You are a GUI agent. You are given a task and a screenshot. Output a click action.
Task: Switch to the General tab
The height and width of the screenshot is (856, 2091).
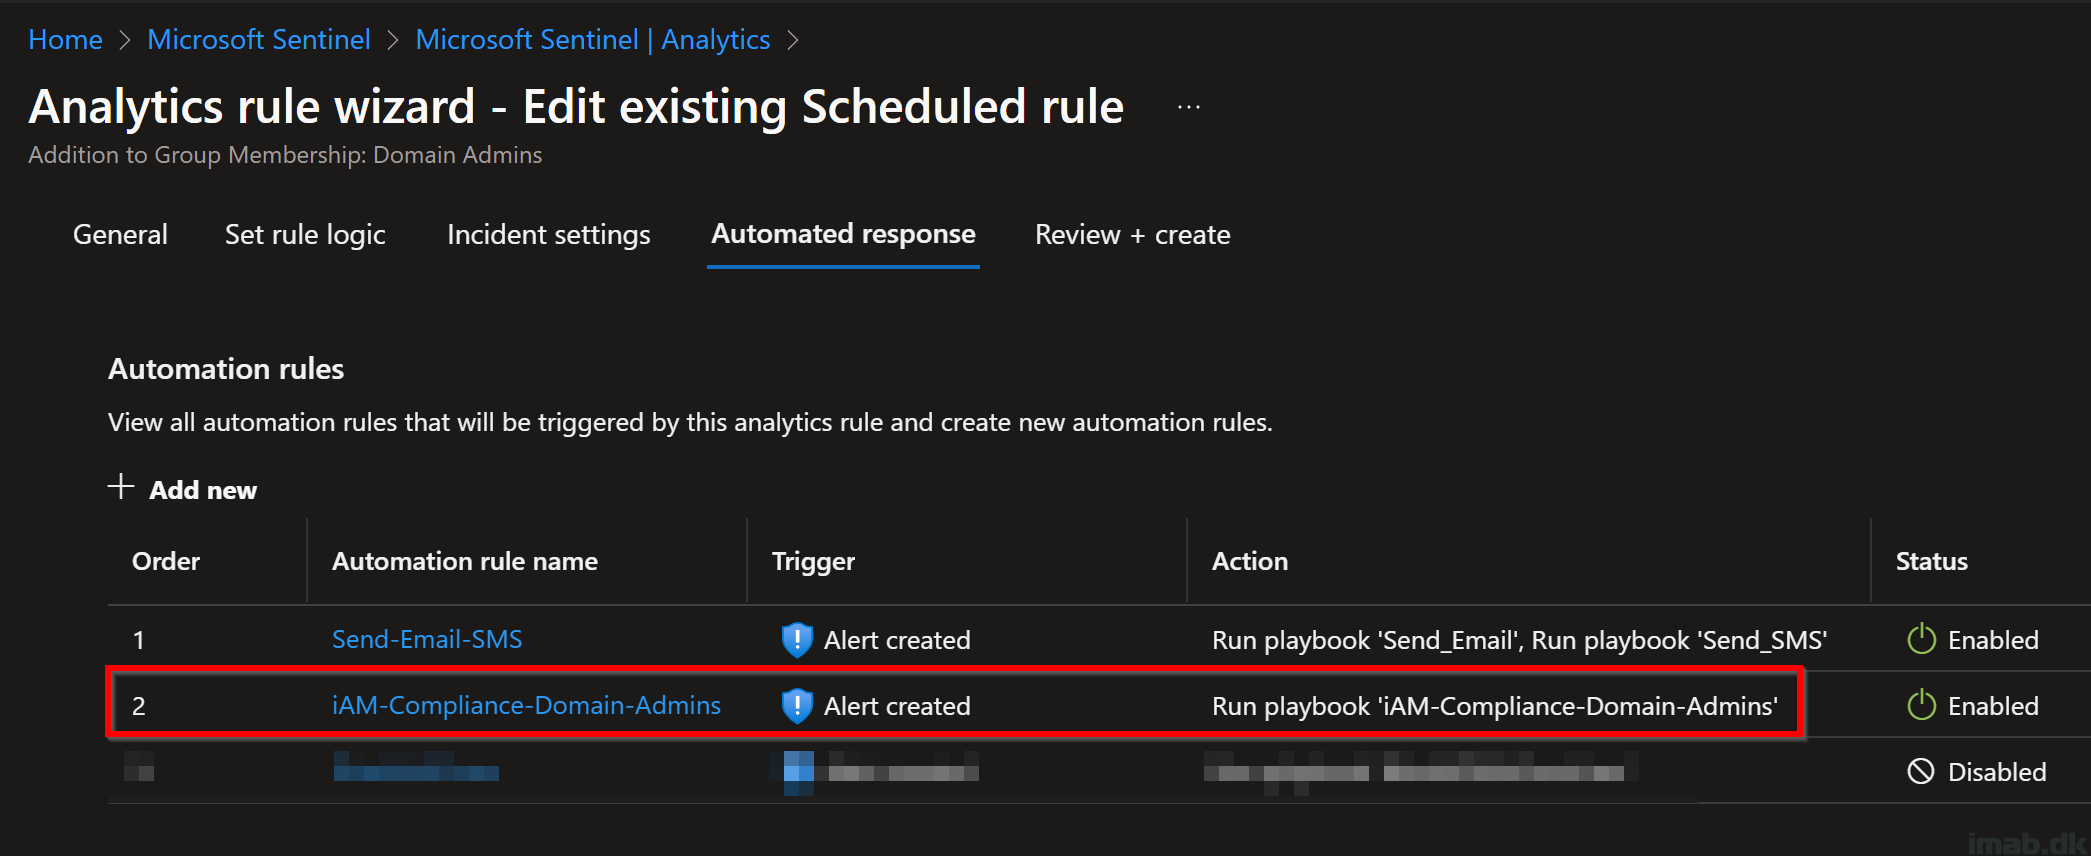[x=120, y=234]
